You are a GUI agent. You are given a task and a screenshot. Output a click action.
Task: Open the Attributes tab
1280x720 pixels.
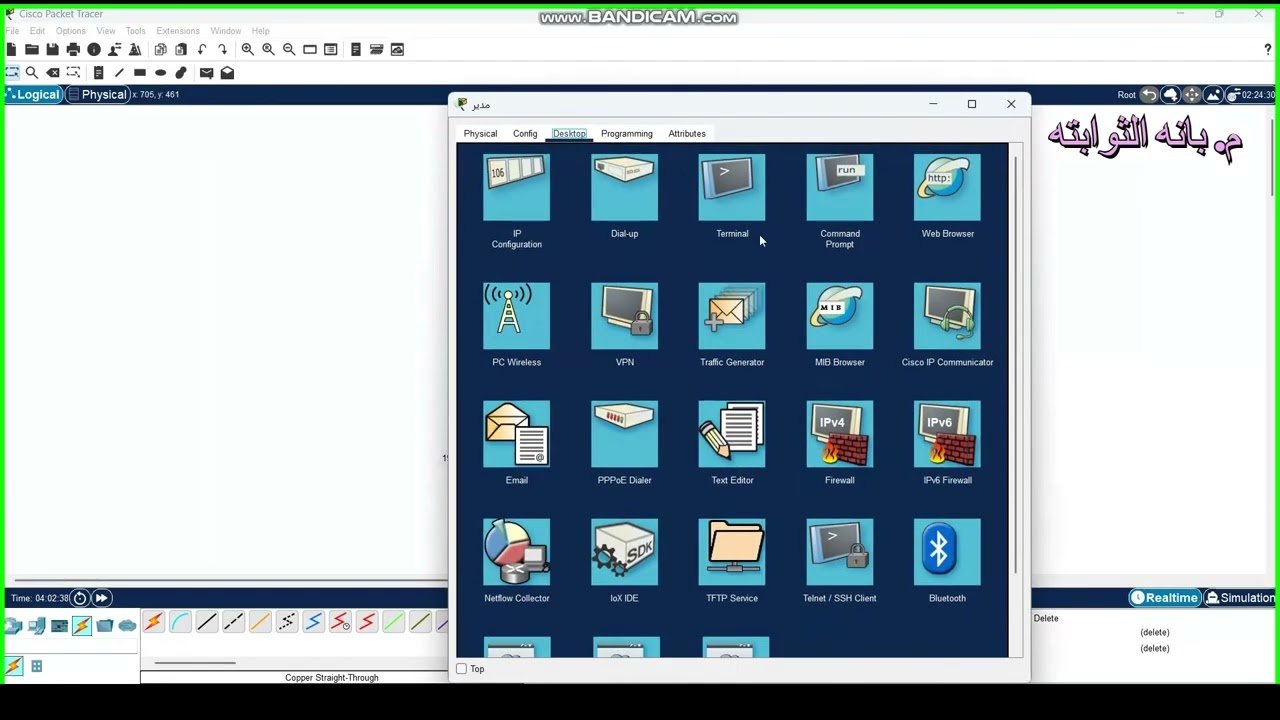(x=687, y=133)
